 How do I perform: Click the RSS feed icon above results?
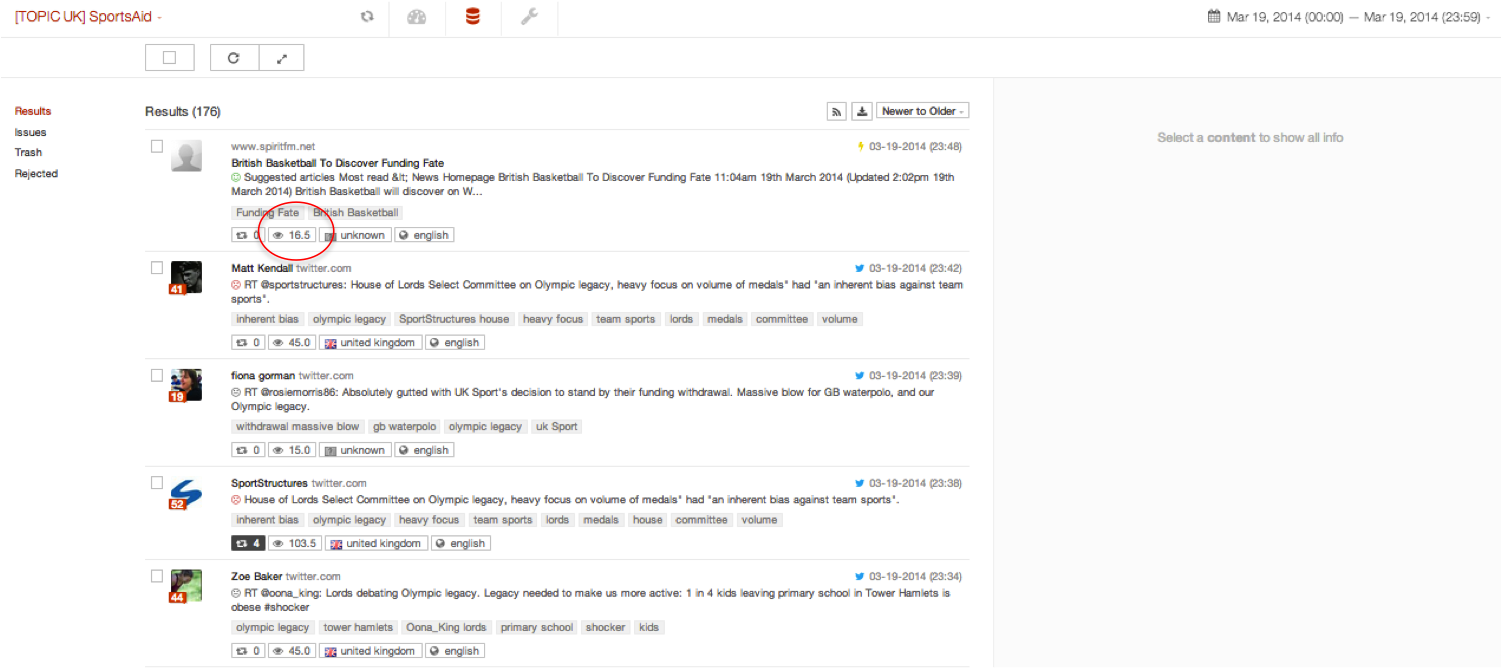click(x=836, y=111)
